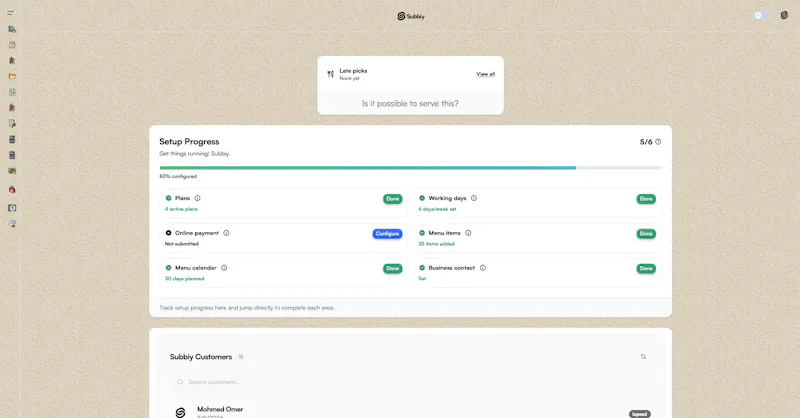Open the yellow folder sidebar icon

12,76
